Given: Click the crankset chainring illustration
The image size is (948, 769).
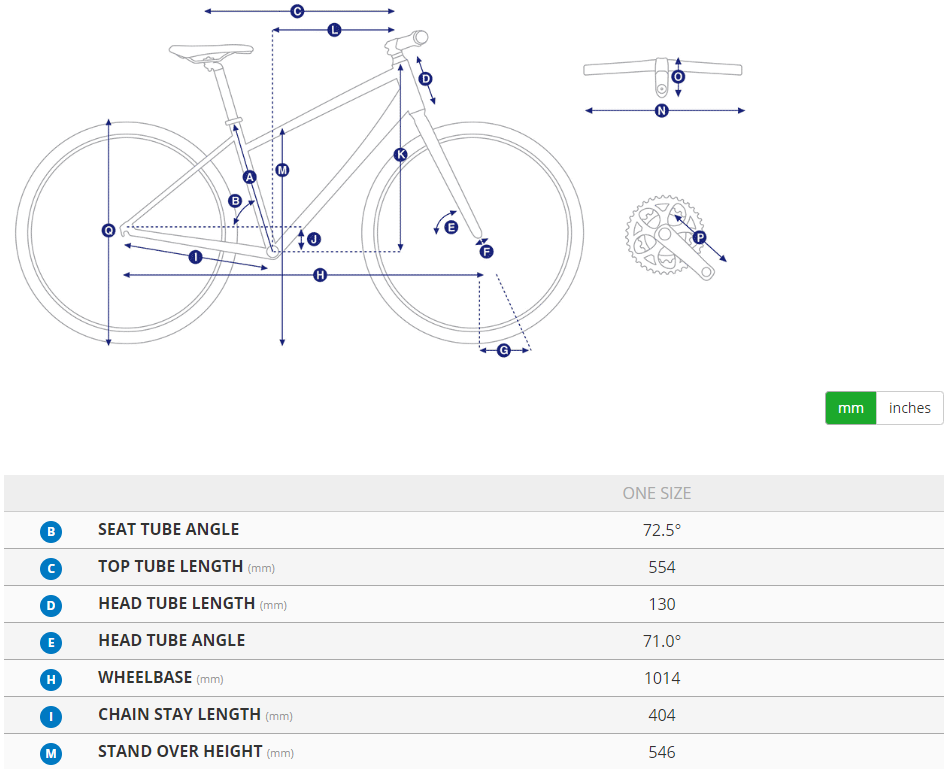Looking at the screenshot, I should point(652,236).
